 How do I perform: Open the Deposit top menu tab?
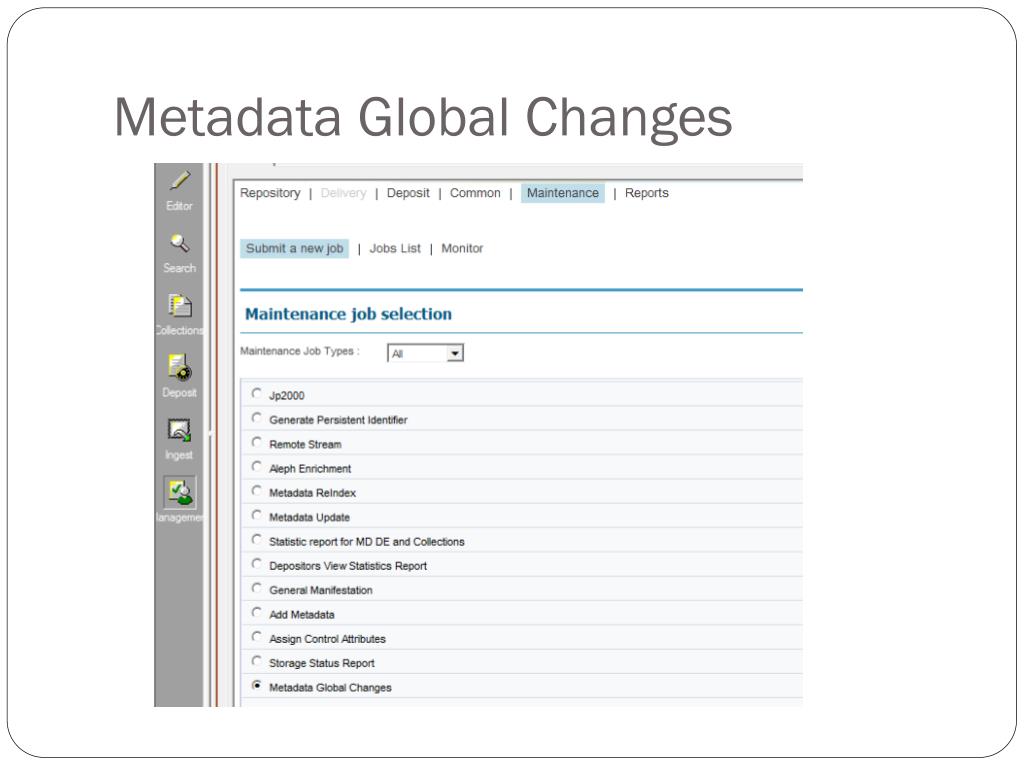pyautogui.click(x=408, y=193)
